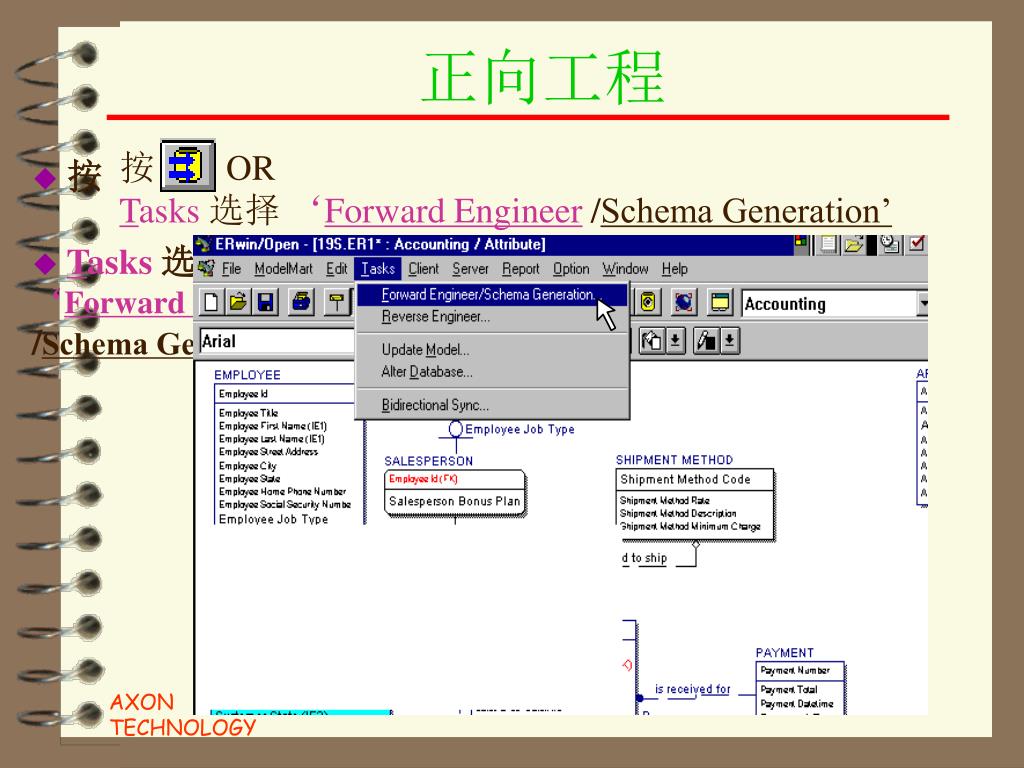Click the red 'Employee Id (FK)' attribute
This screenshot has height=768, width=1024.
(x=423, y=479)
